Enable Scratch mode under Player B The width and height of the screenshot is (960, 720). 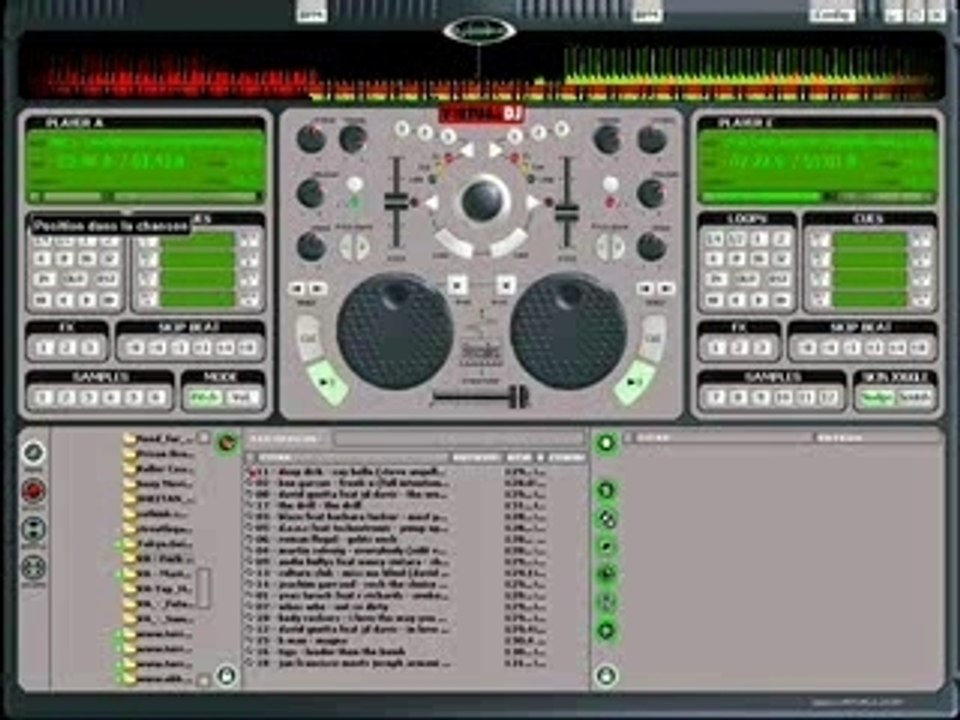[914, 398]
